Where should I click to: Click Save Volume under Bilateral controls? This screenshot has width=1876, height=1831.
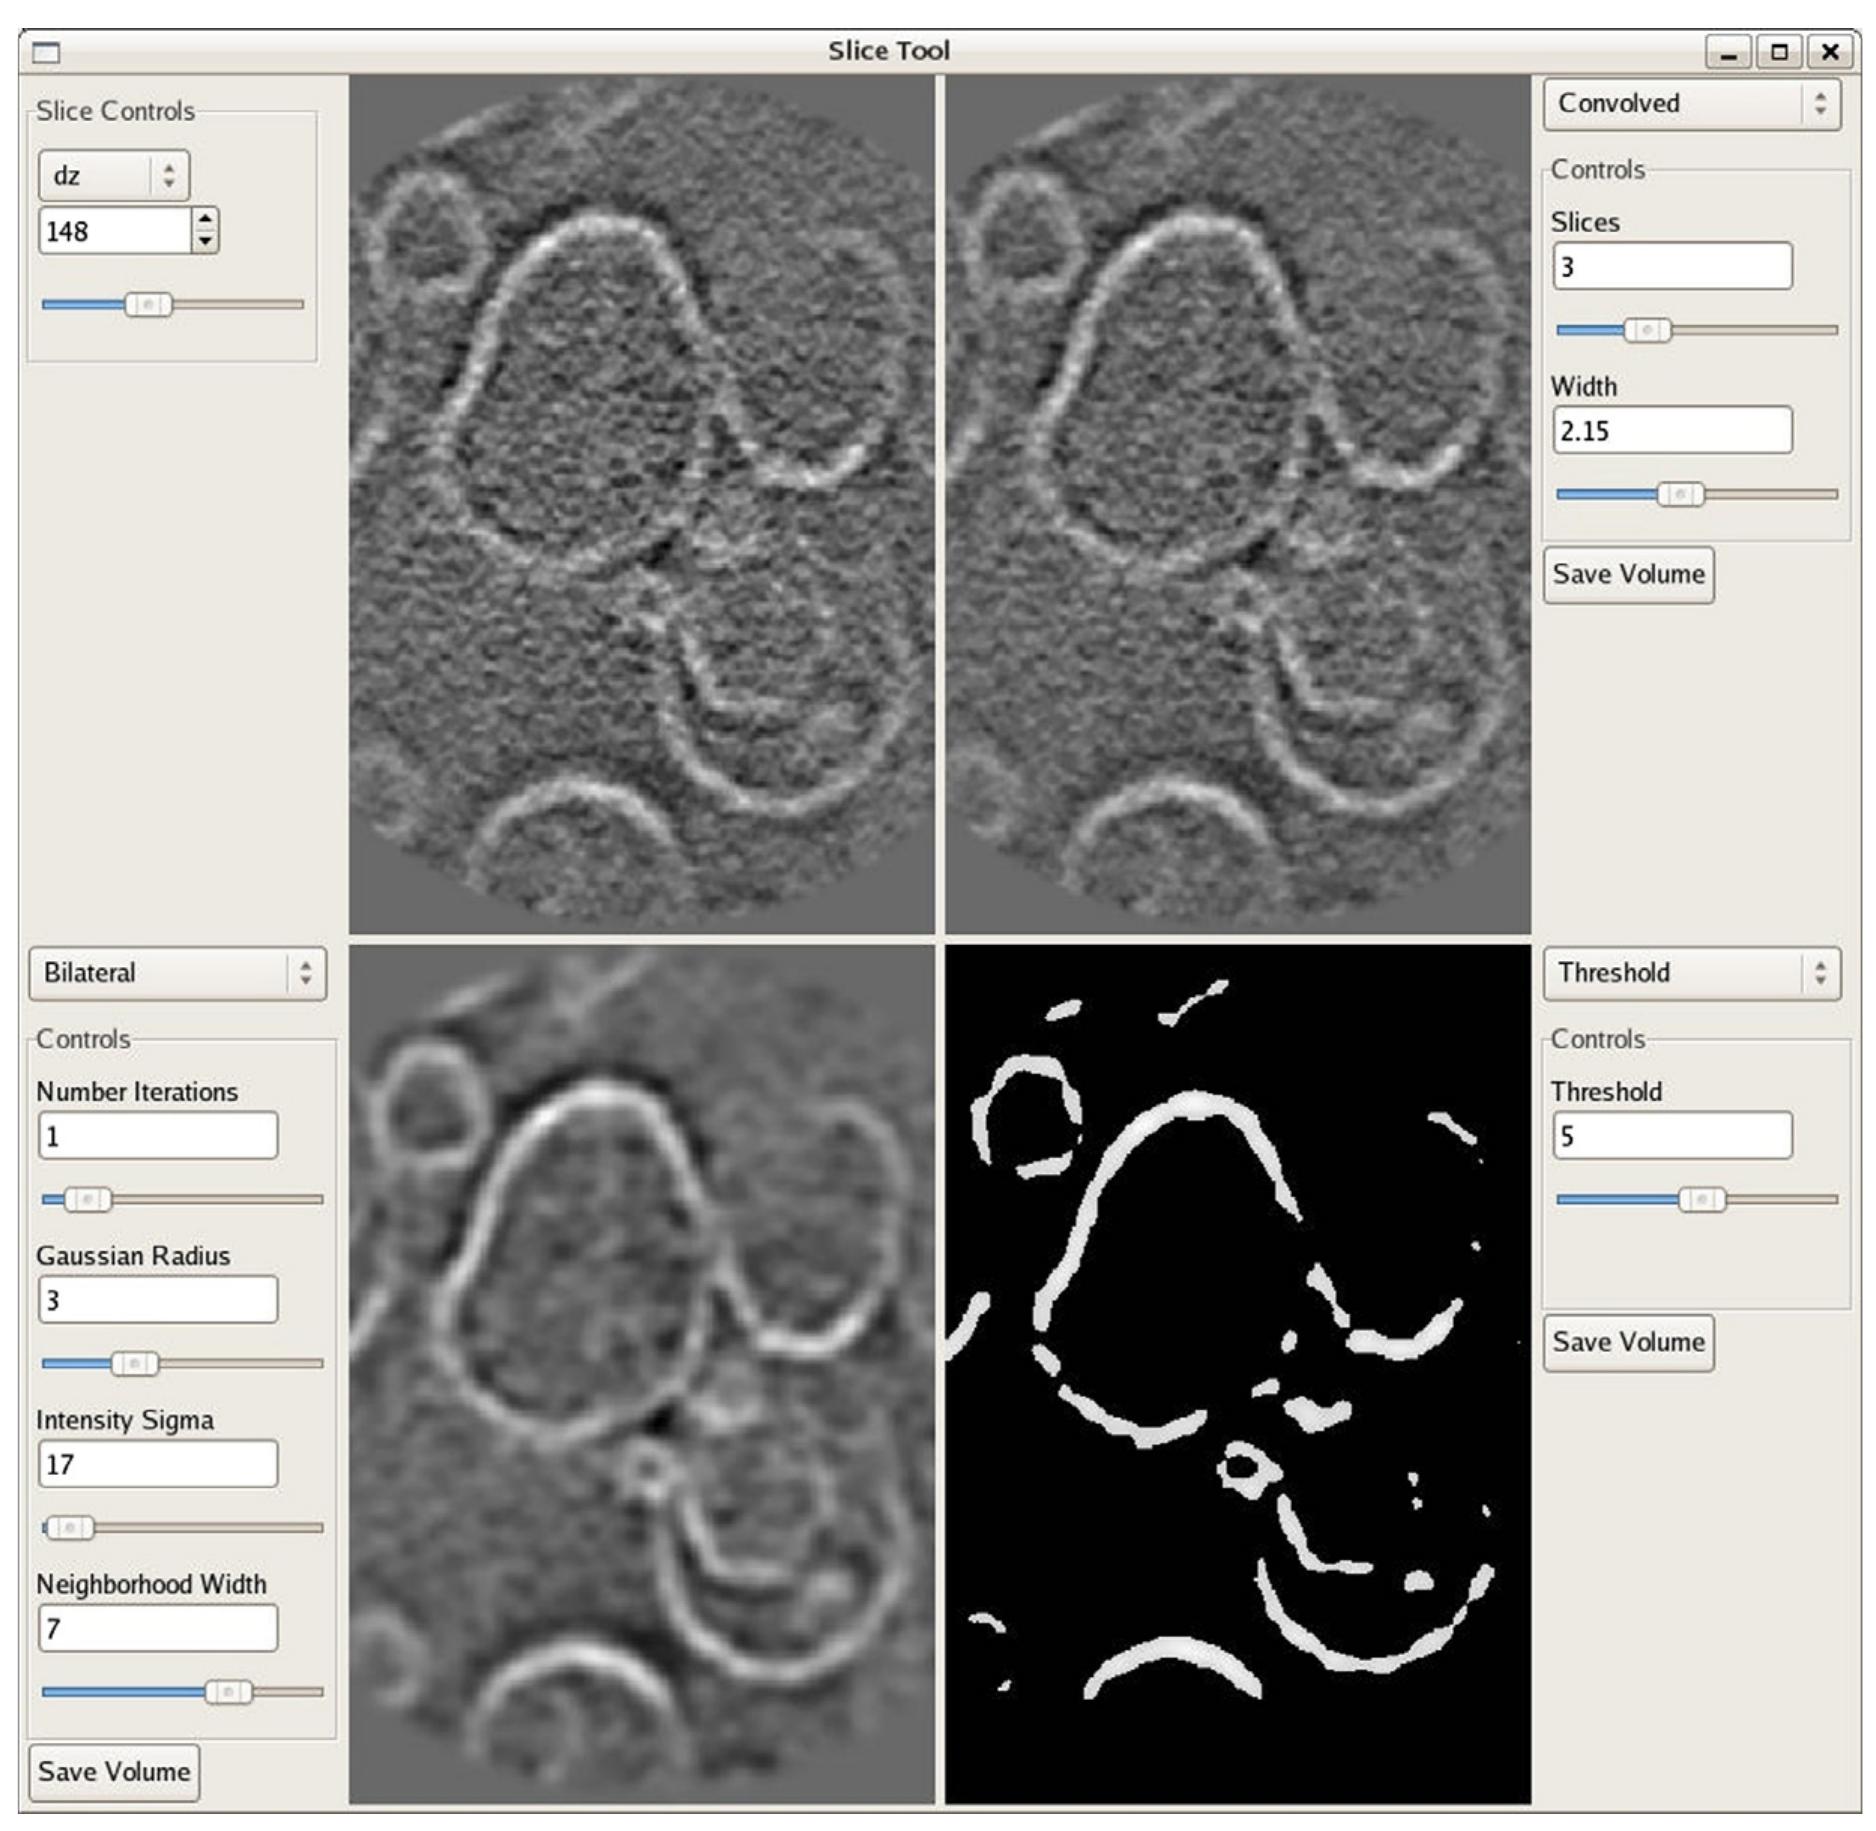point(114,1772)
